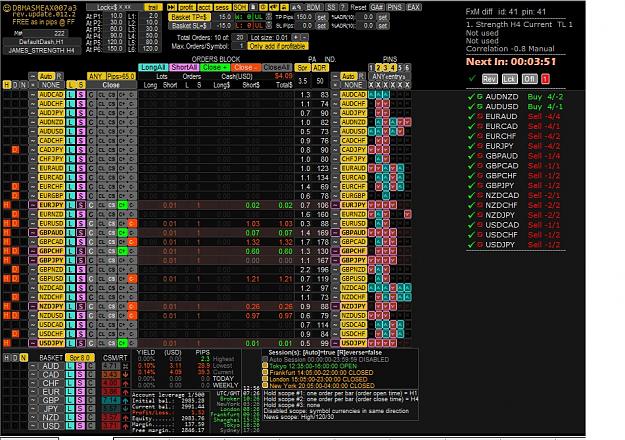Click the CS close-shorts icon for CADCHF
This screenshot has width=625, height=440.
112,141
